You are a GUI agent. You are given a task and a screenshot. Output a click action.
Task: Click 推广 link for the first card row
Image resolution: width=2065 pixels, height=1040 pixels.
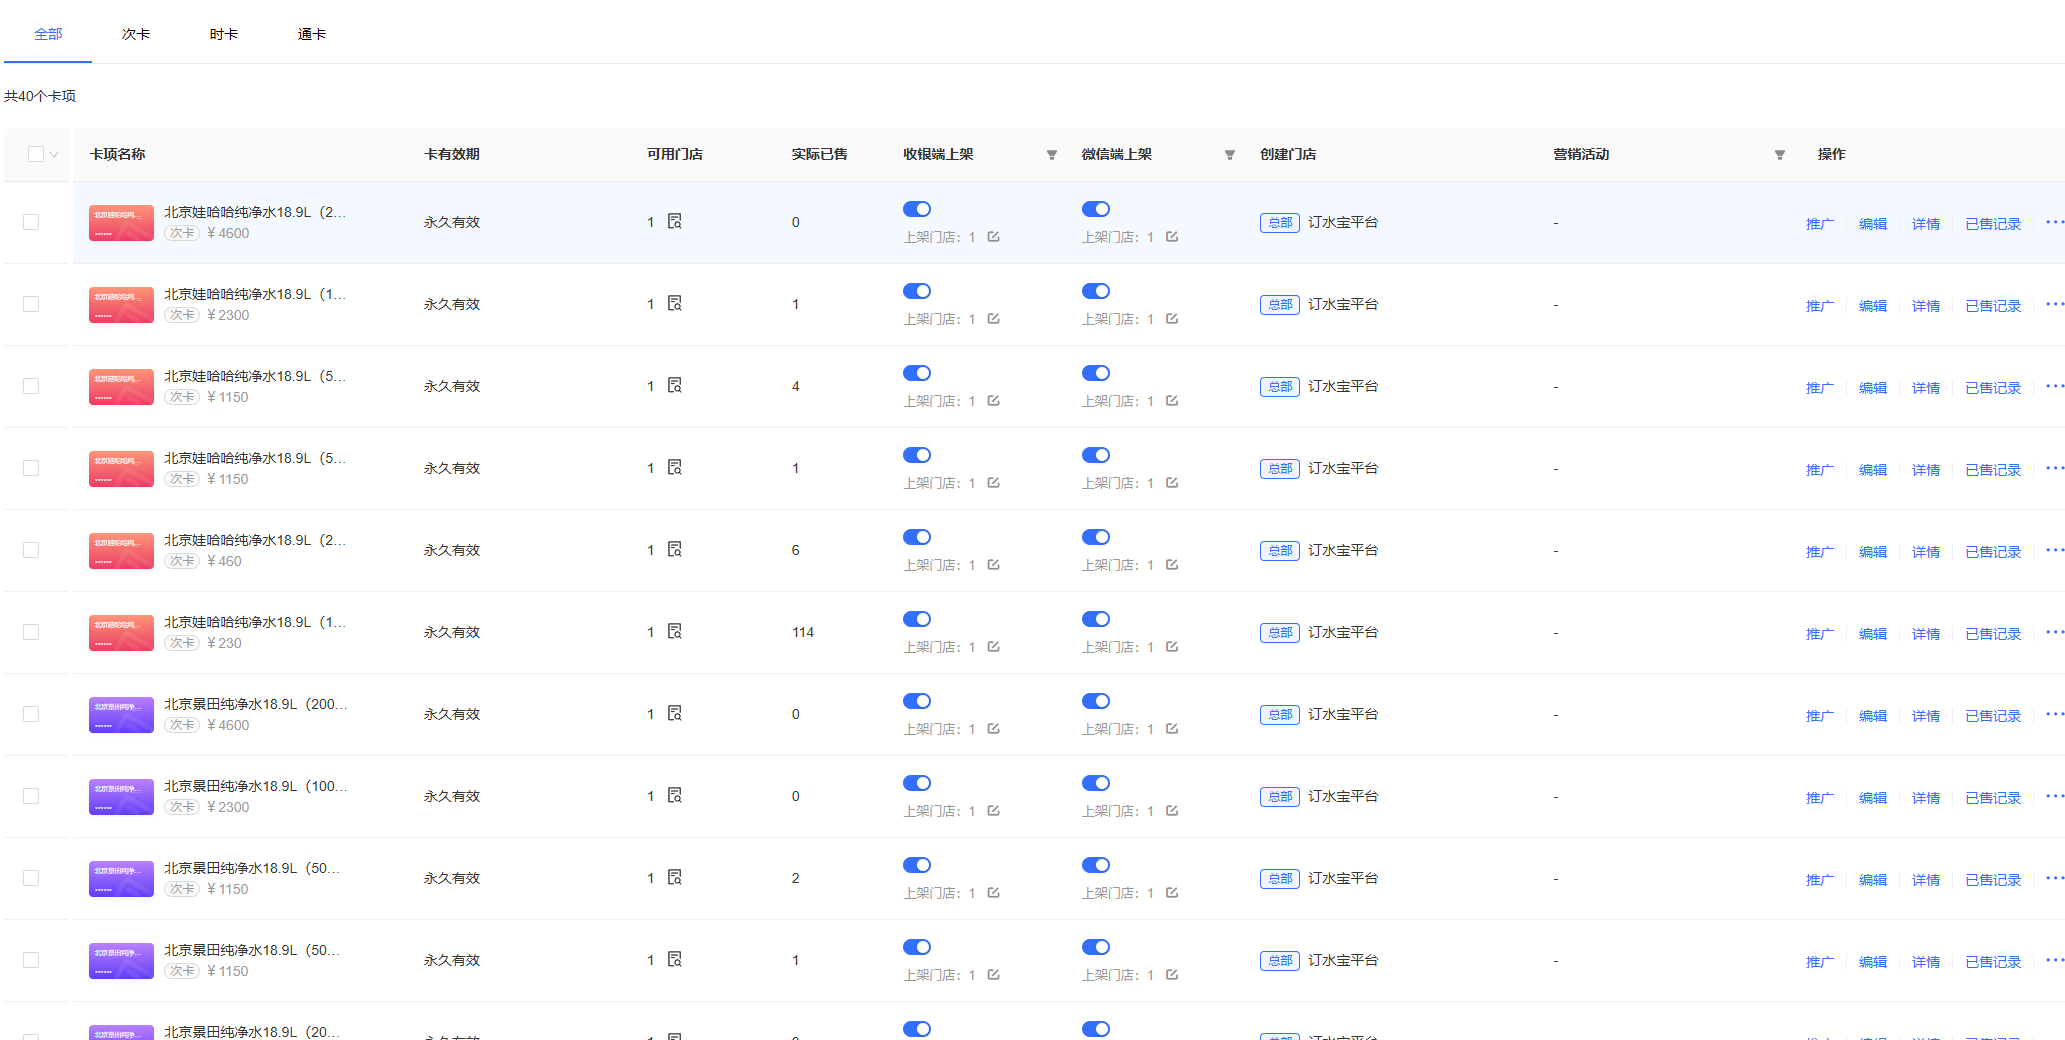1819,224
